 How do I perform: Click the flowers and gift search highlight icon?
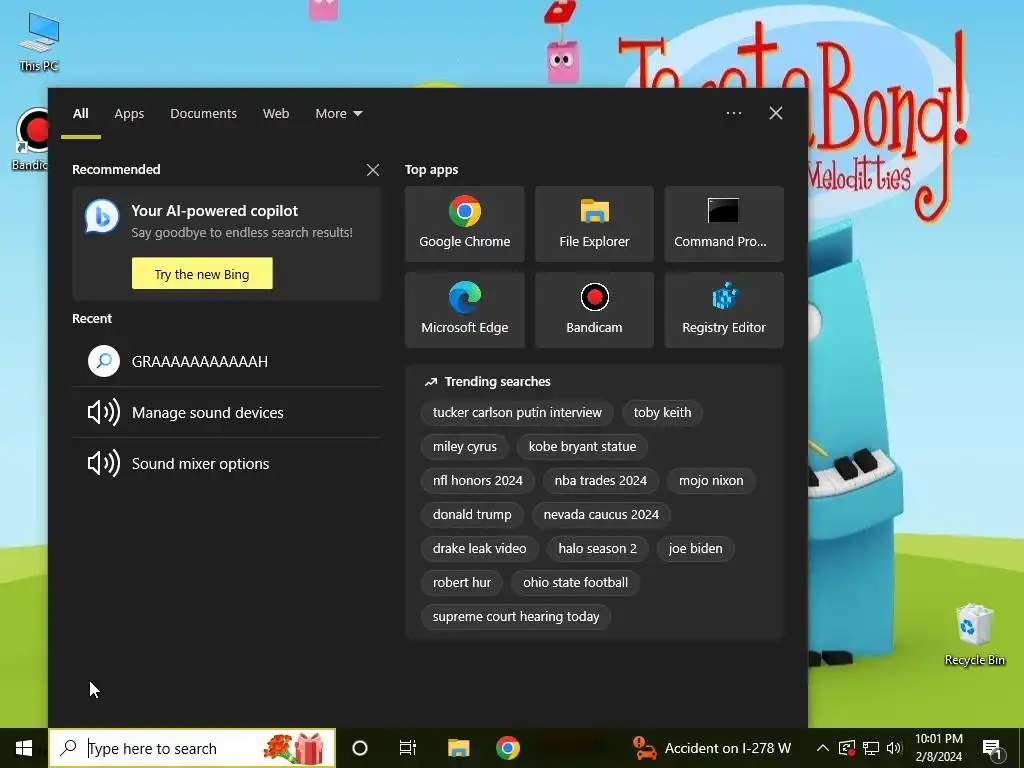point(294,748)
